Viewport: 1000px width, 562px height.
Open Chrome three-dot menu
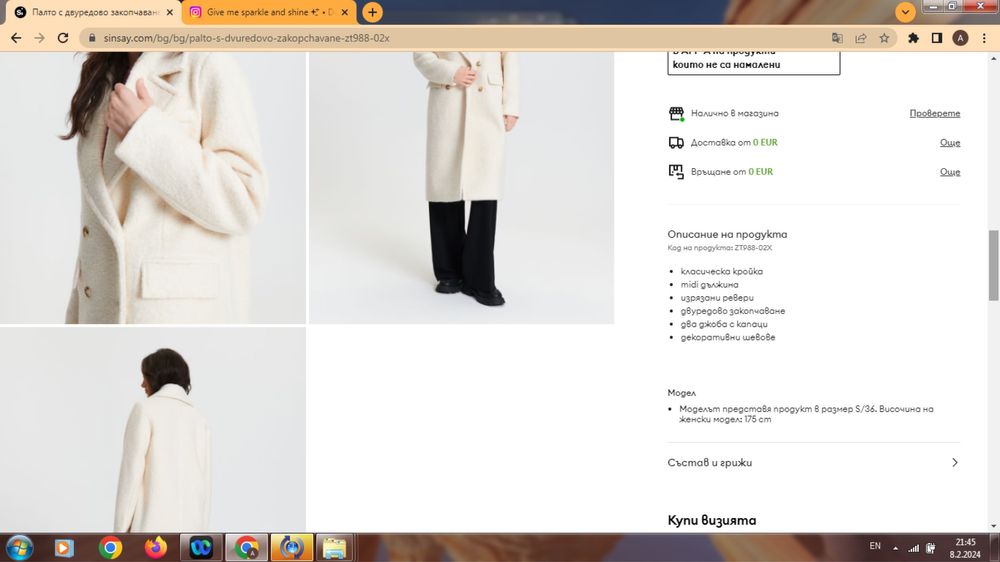tap(984, 38)
